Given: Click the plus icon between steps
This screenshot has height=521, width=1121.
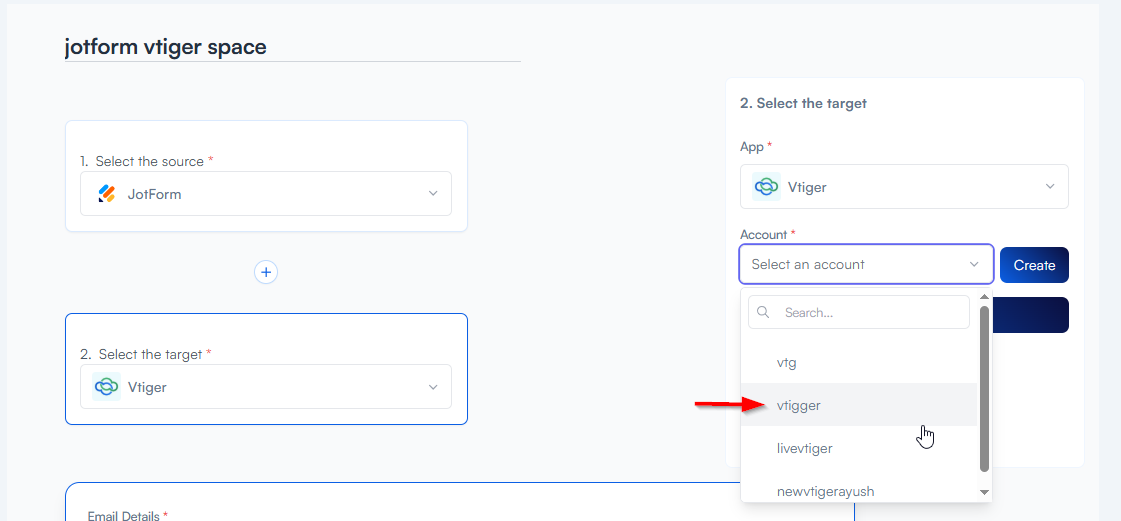Looking at the screenshot, I should click(266, 272).
